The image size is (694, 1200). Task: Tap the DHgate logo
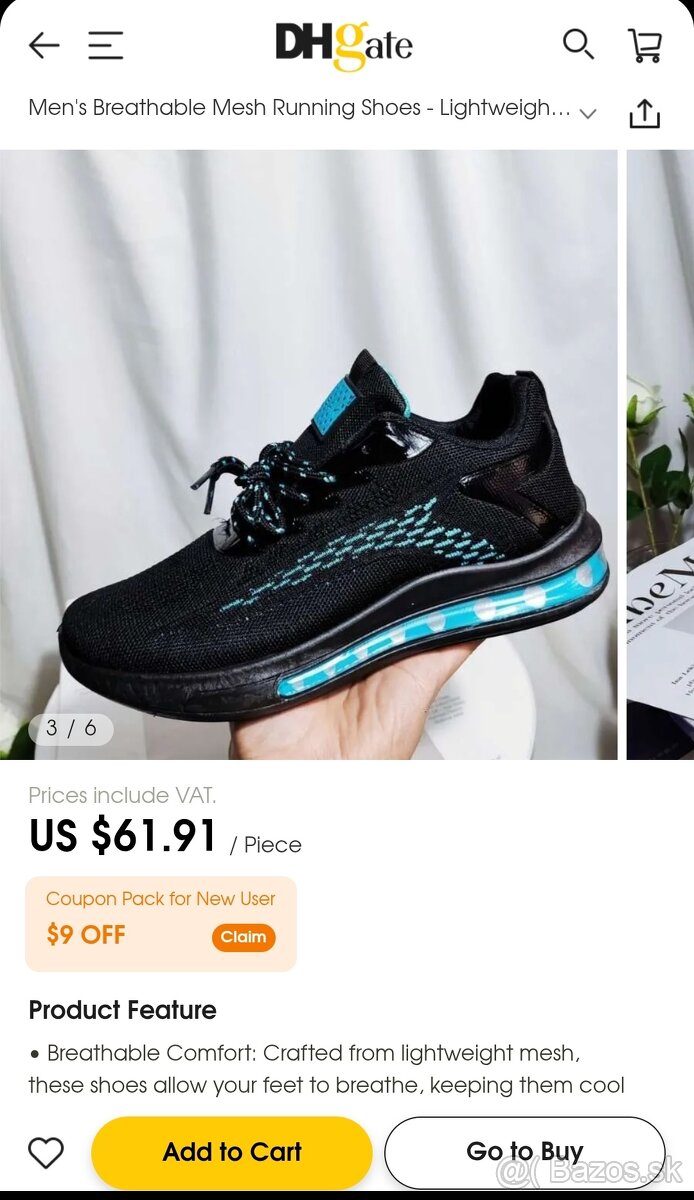click(x=344, y=45)
